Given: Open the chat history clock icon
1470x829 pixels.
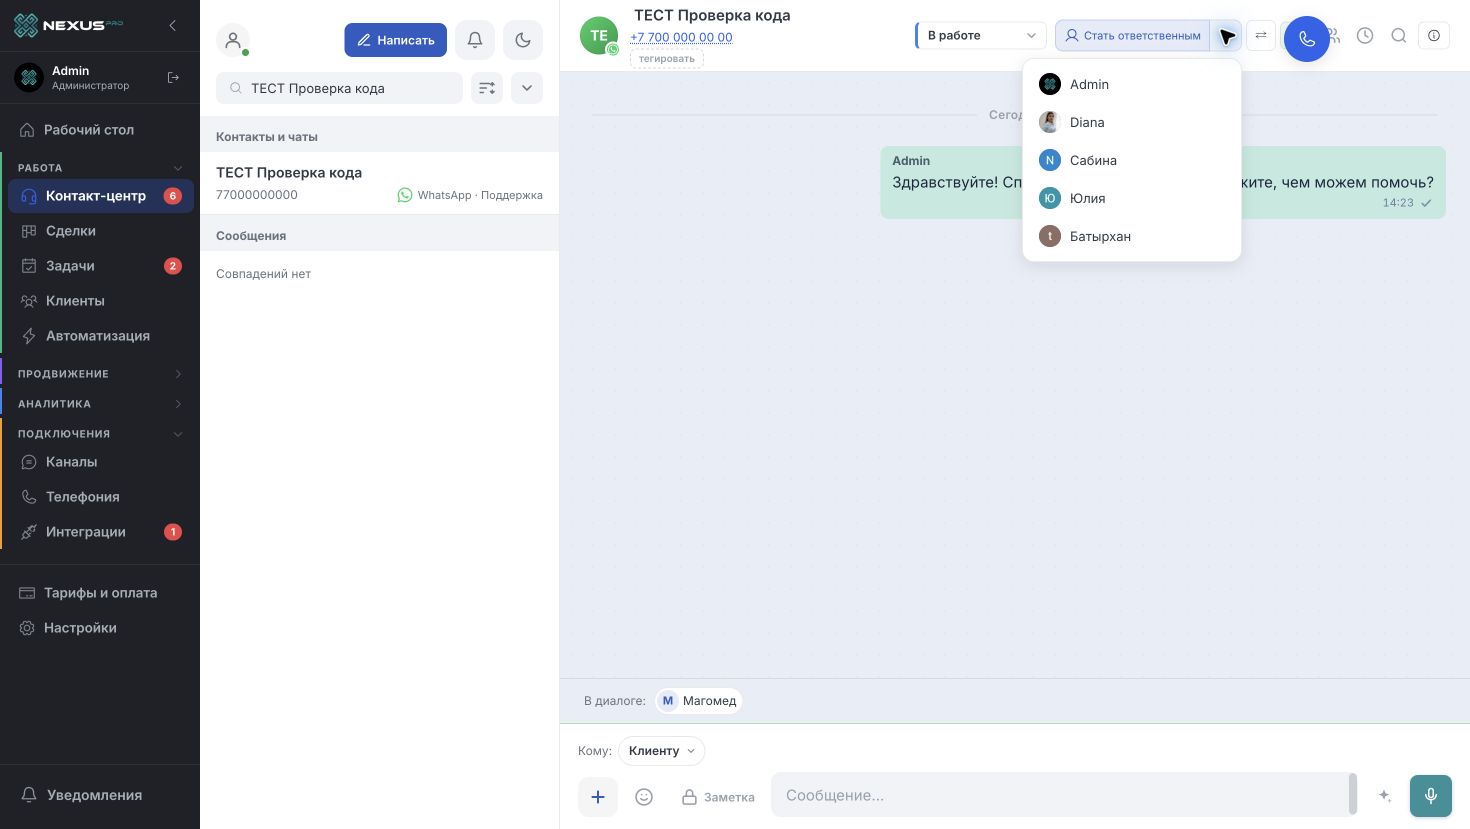Looking at the screenshot, I should [1365, 36].
